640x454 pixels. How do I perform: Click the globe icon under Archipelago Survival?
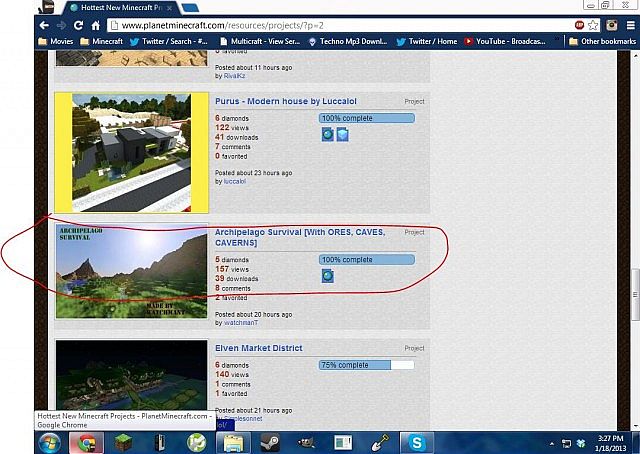point(327,276)
